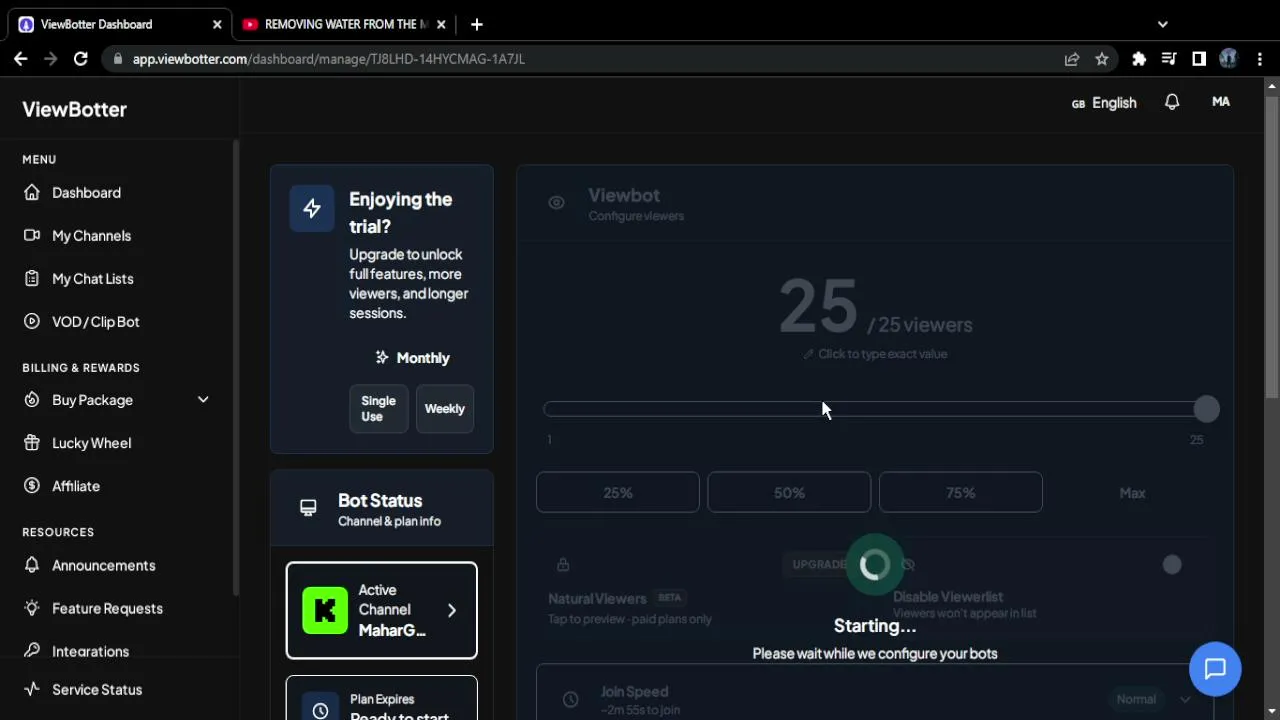The height and width of the screenshot is (720, 1280).
Task: Click the Viewbot eye icon
Action: 556,203
